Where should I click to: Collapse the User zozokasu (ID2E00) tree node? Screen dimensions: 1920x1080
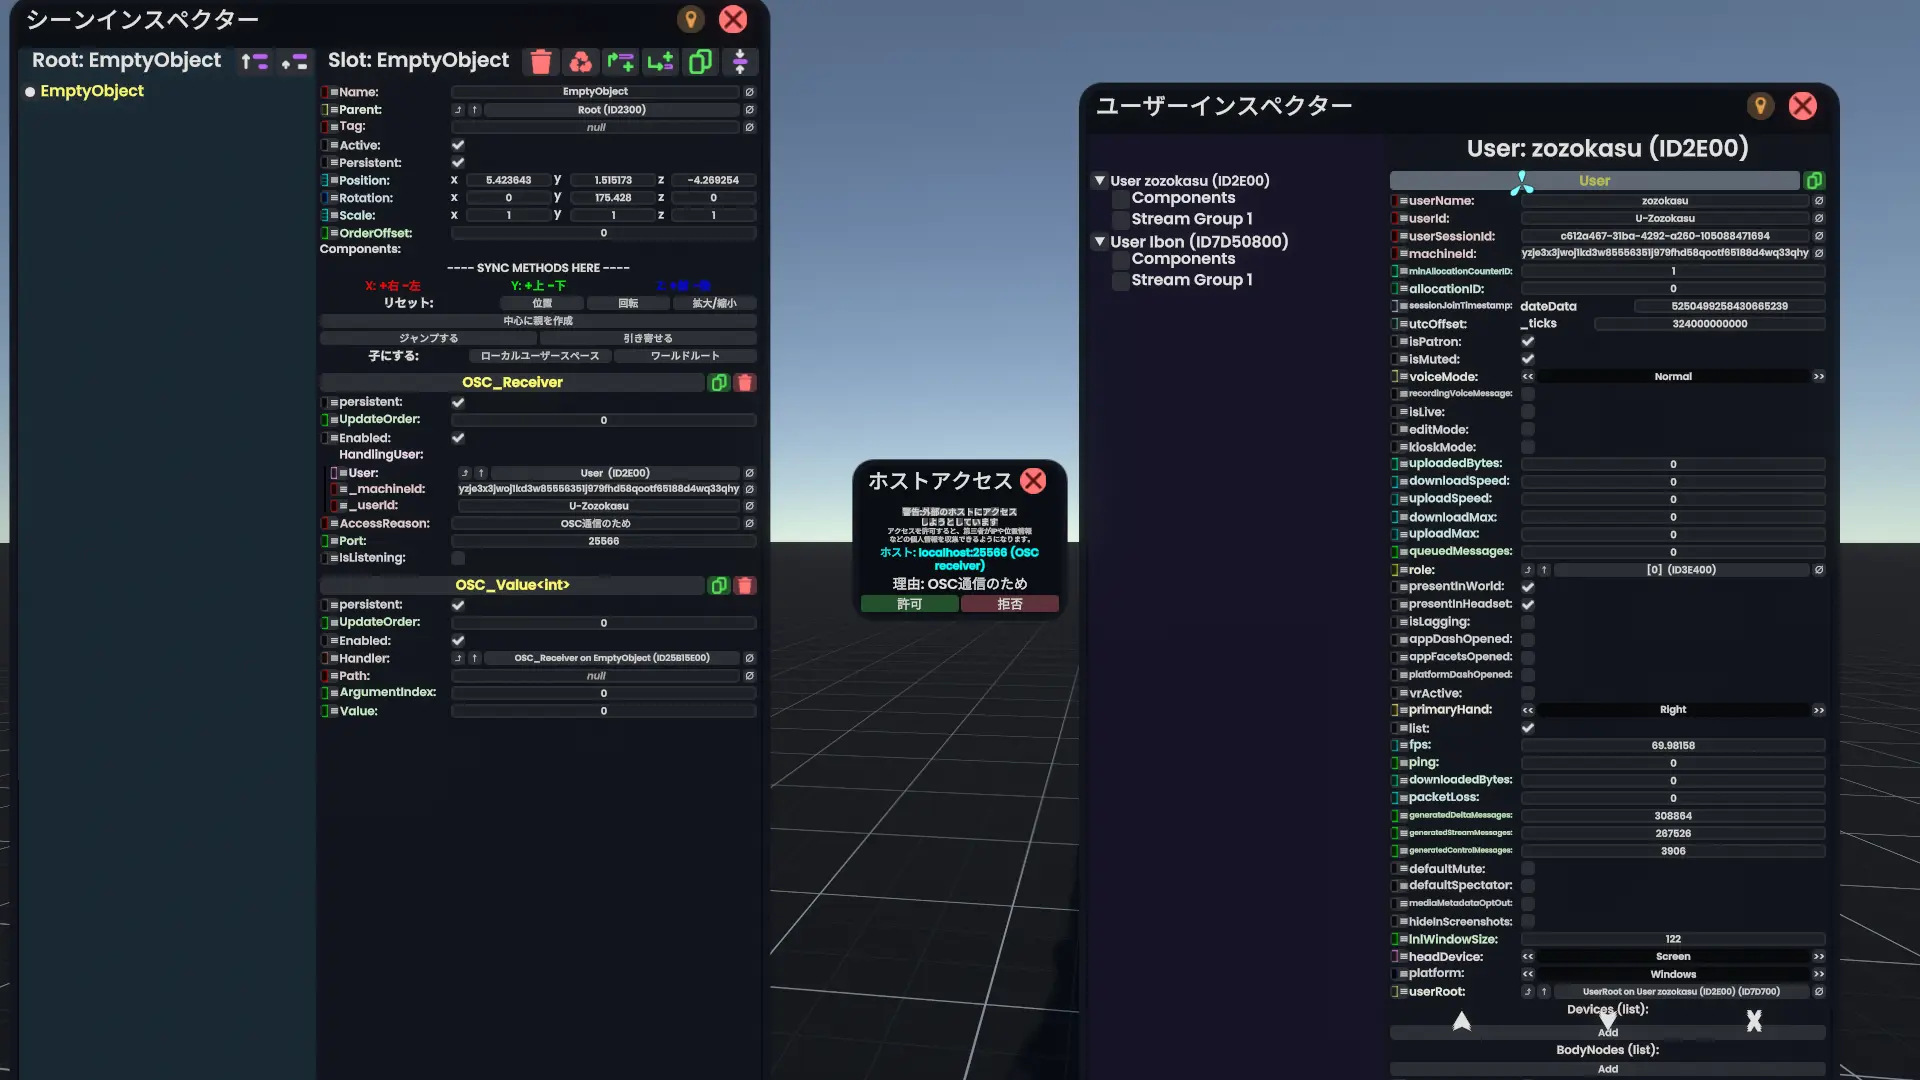click(x=1100, y=180)
